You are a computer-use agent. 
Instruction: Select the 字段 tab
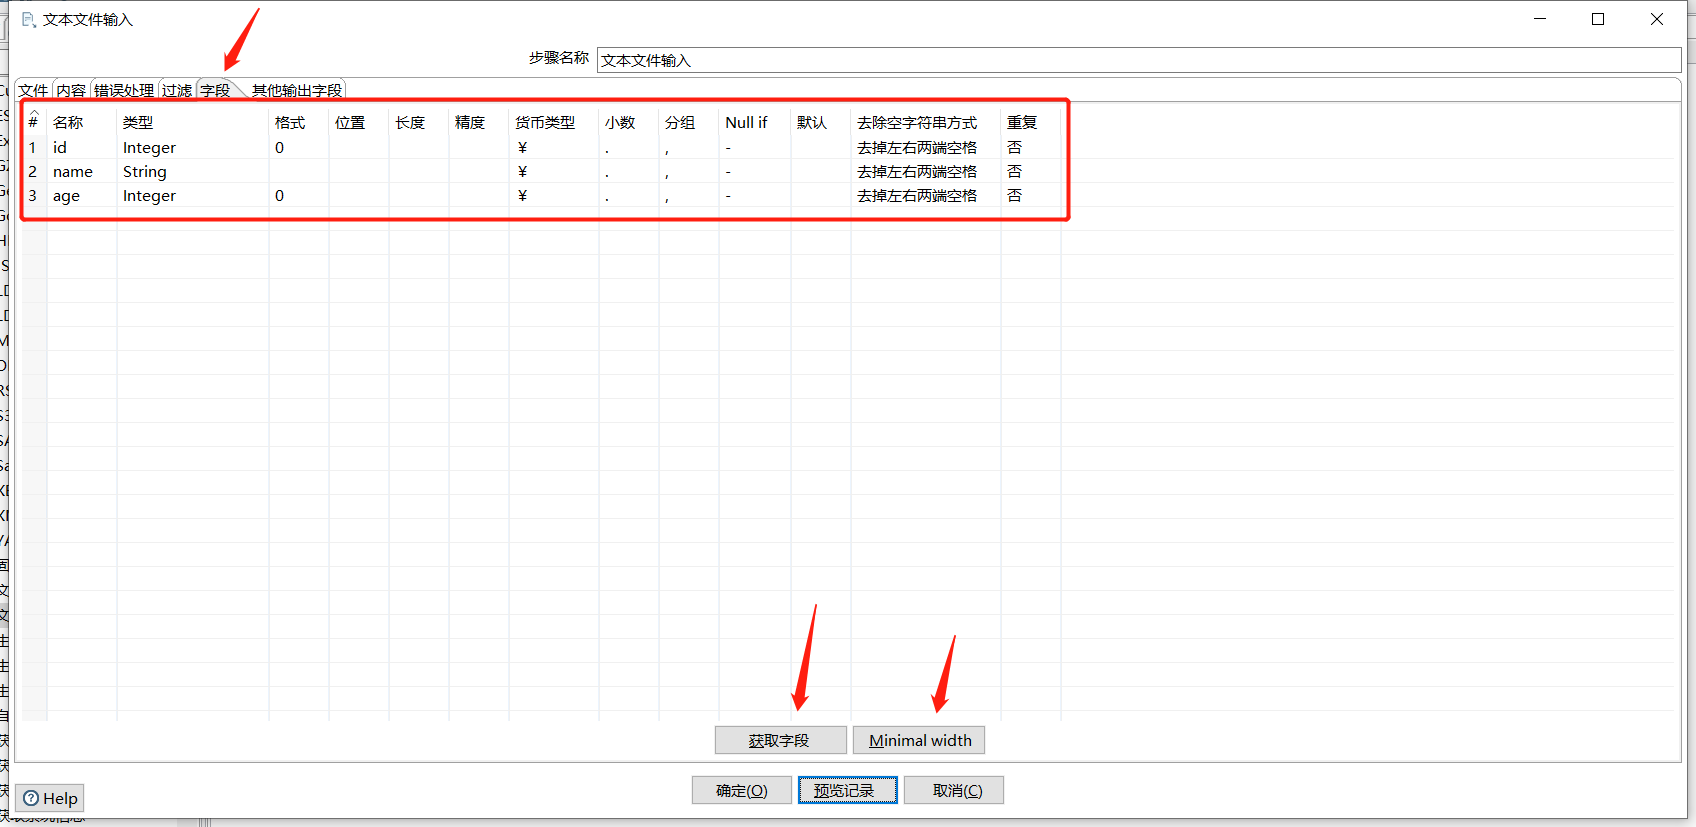click(x=215, y=90)
